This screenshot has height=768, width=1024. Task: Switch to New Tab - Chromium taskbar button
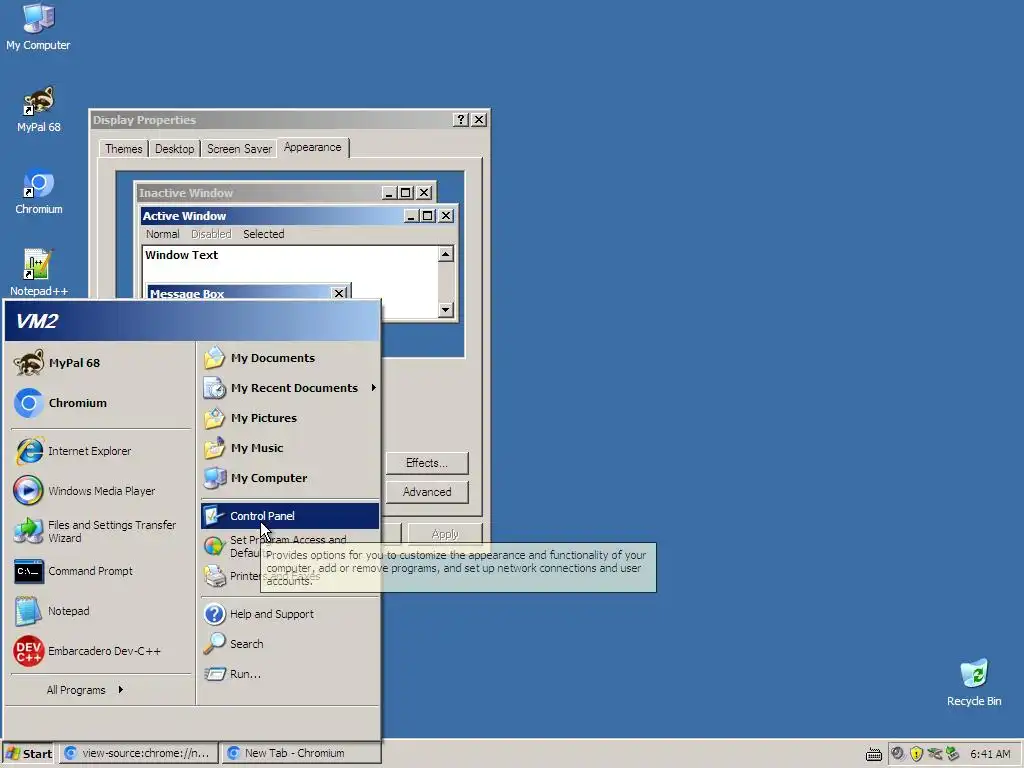click(x=301, y=753)
